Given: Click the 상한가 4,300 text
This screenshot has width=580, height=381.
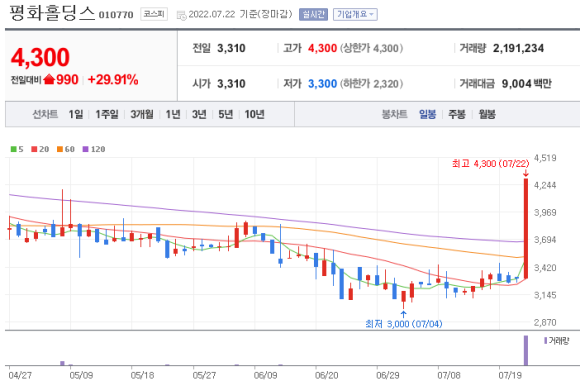Looking at the screenshot, I should 371,48.
